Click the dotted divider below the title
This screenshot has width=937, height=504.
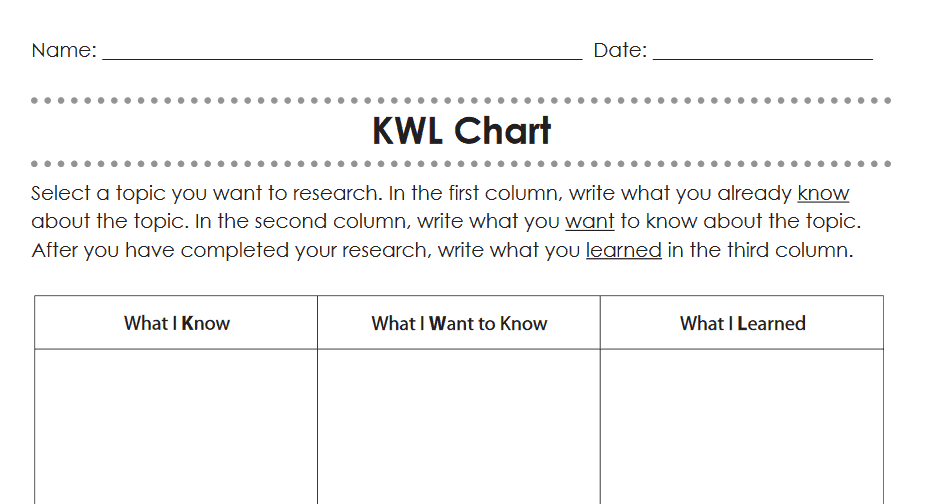461,163
